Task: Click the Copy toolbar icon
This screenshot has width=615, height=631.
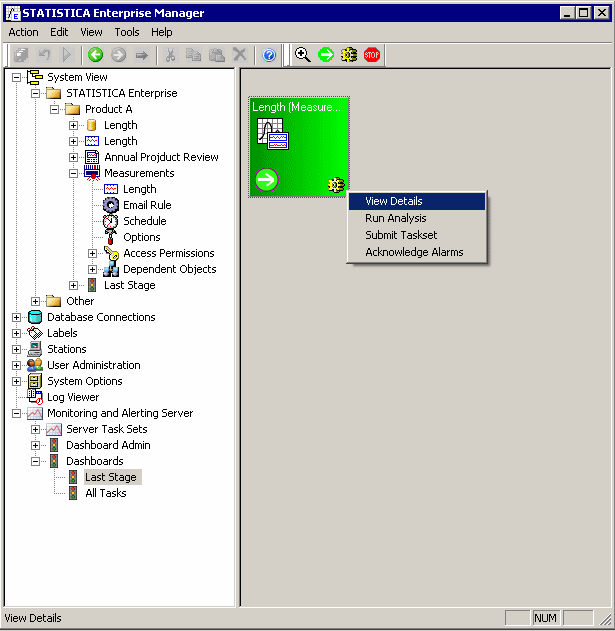Action: (194, 55)
